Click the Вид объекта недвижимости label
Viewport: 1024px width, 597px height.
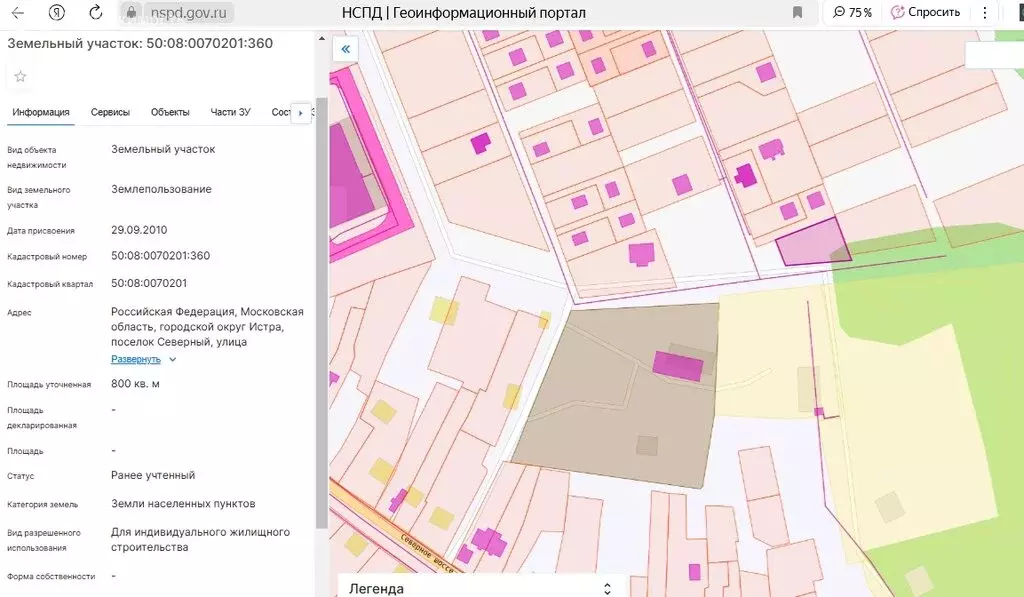click(x=37, y=157)
